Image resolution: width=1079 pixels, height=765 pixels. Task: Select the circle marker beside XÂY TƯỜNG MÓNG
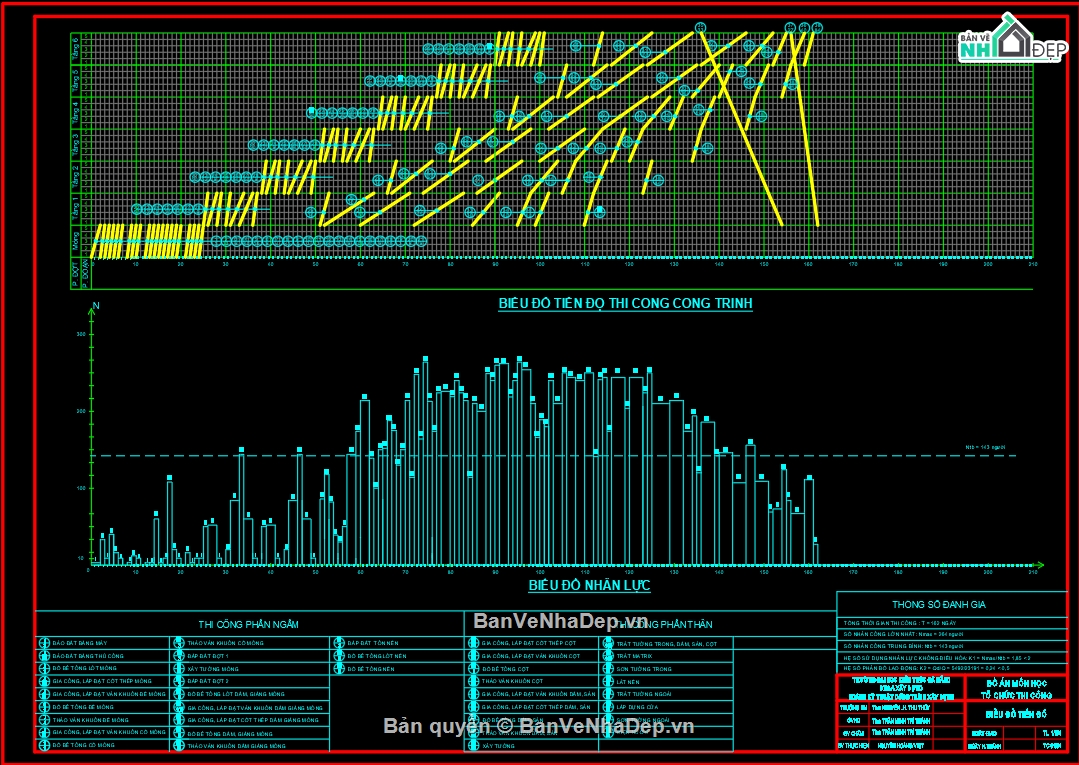tap(179, 668)
